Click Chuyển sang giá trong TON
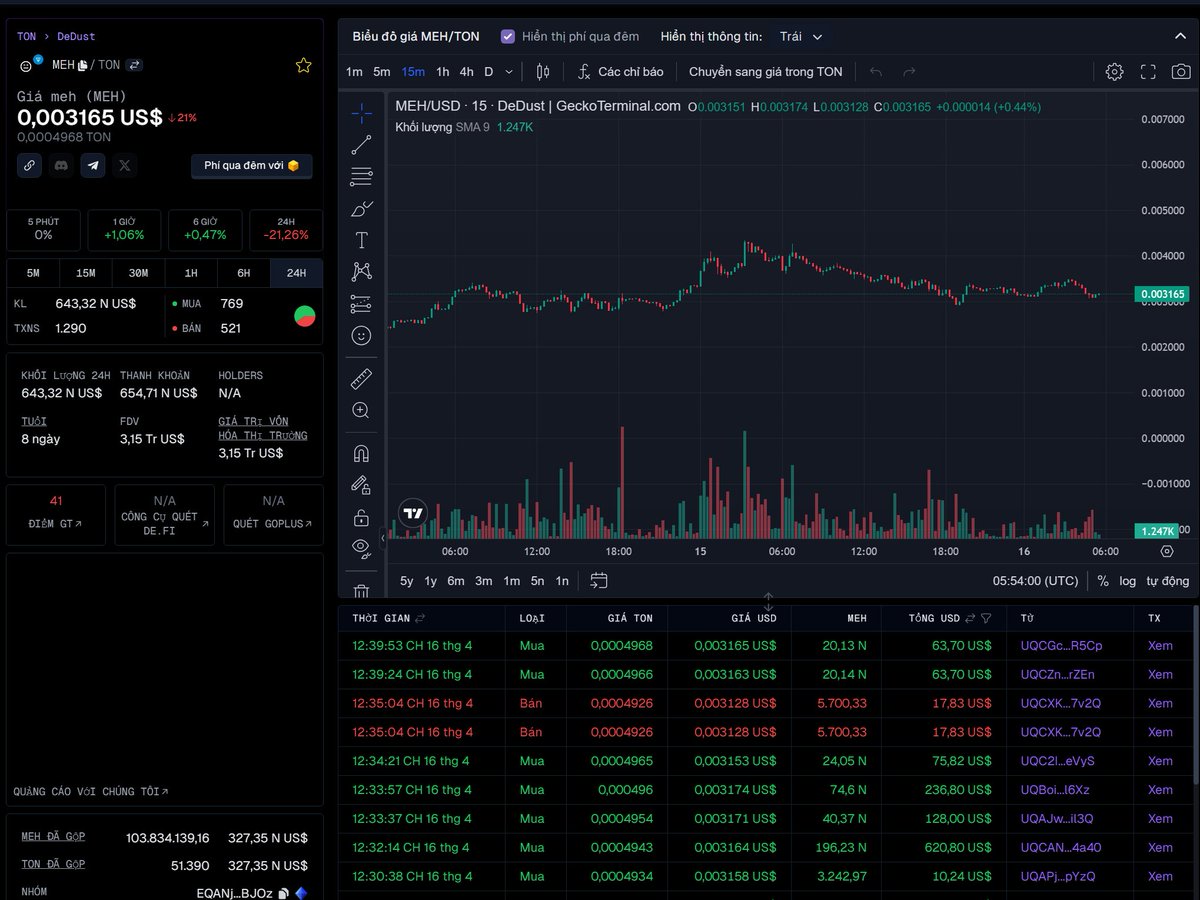The height and width of the screenshot is (900, 1200). [x=765, y=72]
